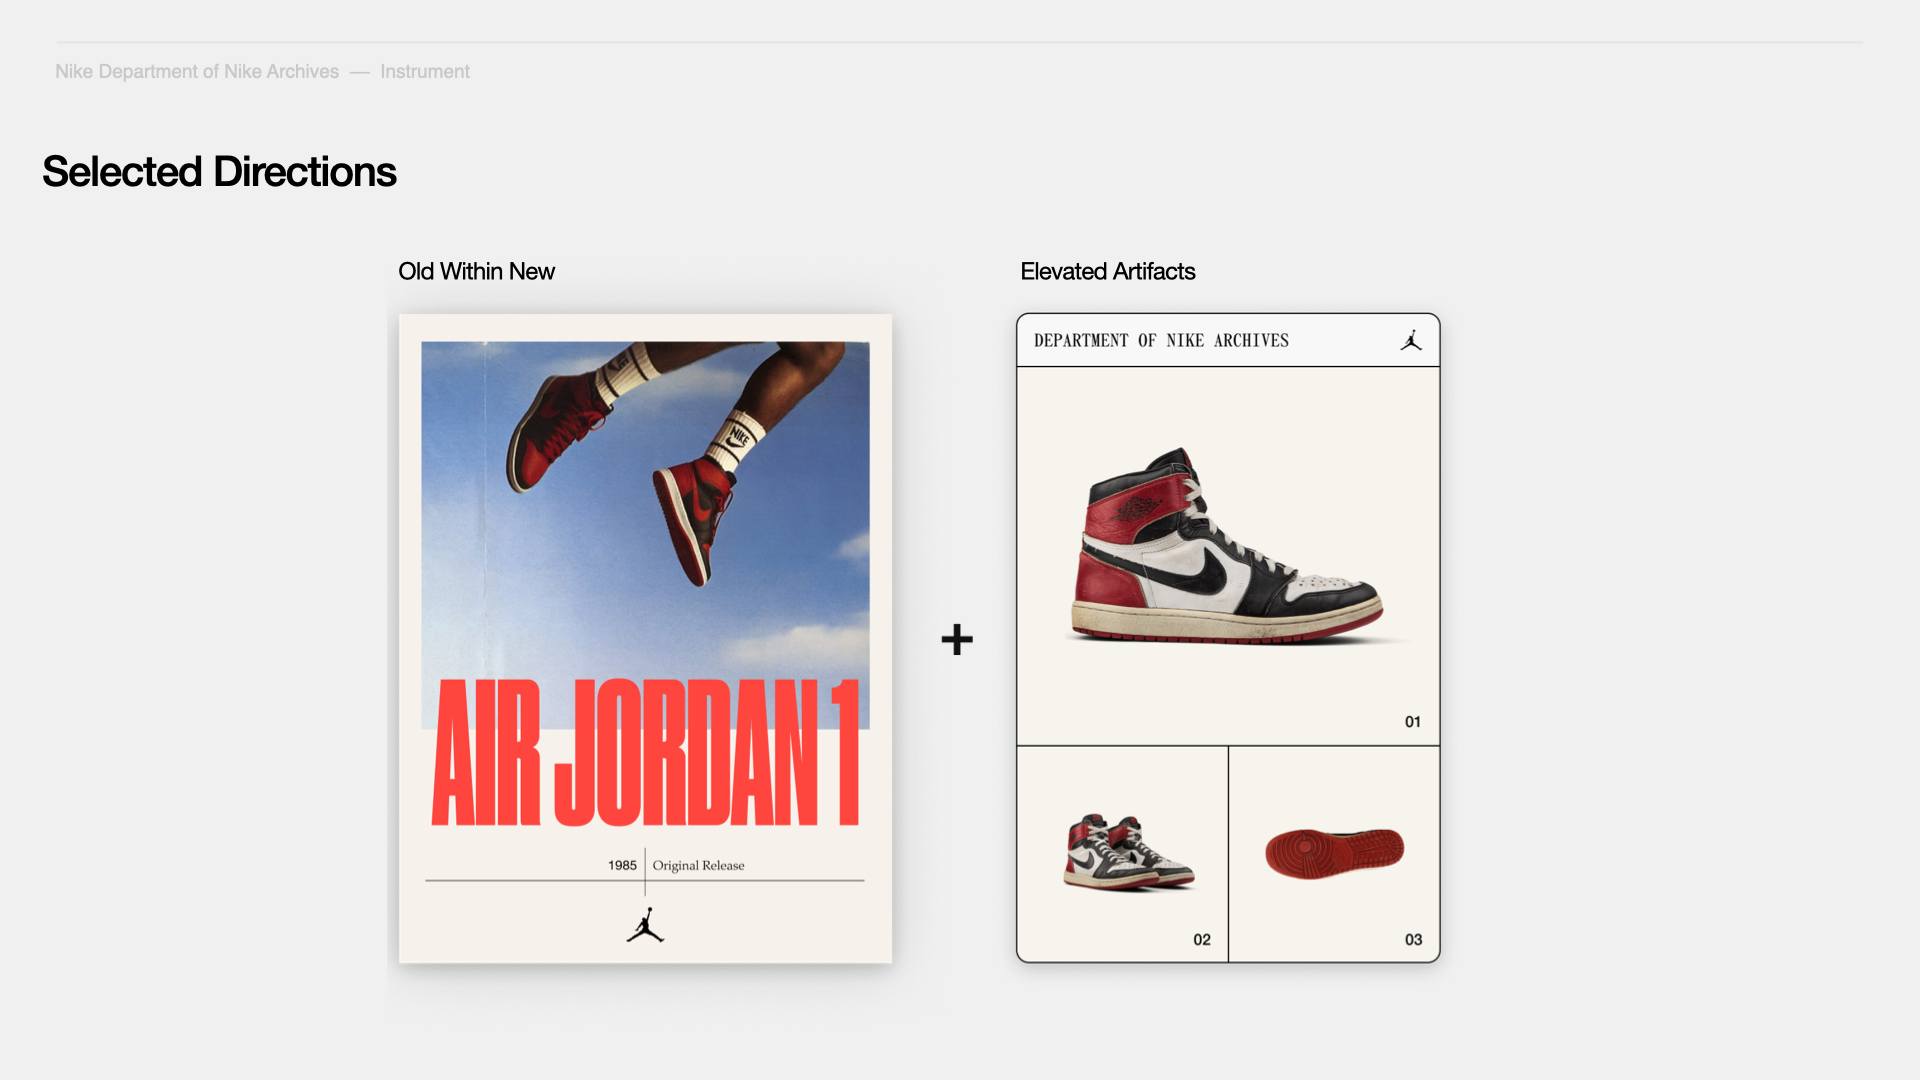Click the Old Within New label

coord(476,272)
